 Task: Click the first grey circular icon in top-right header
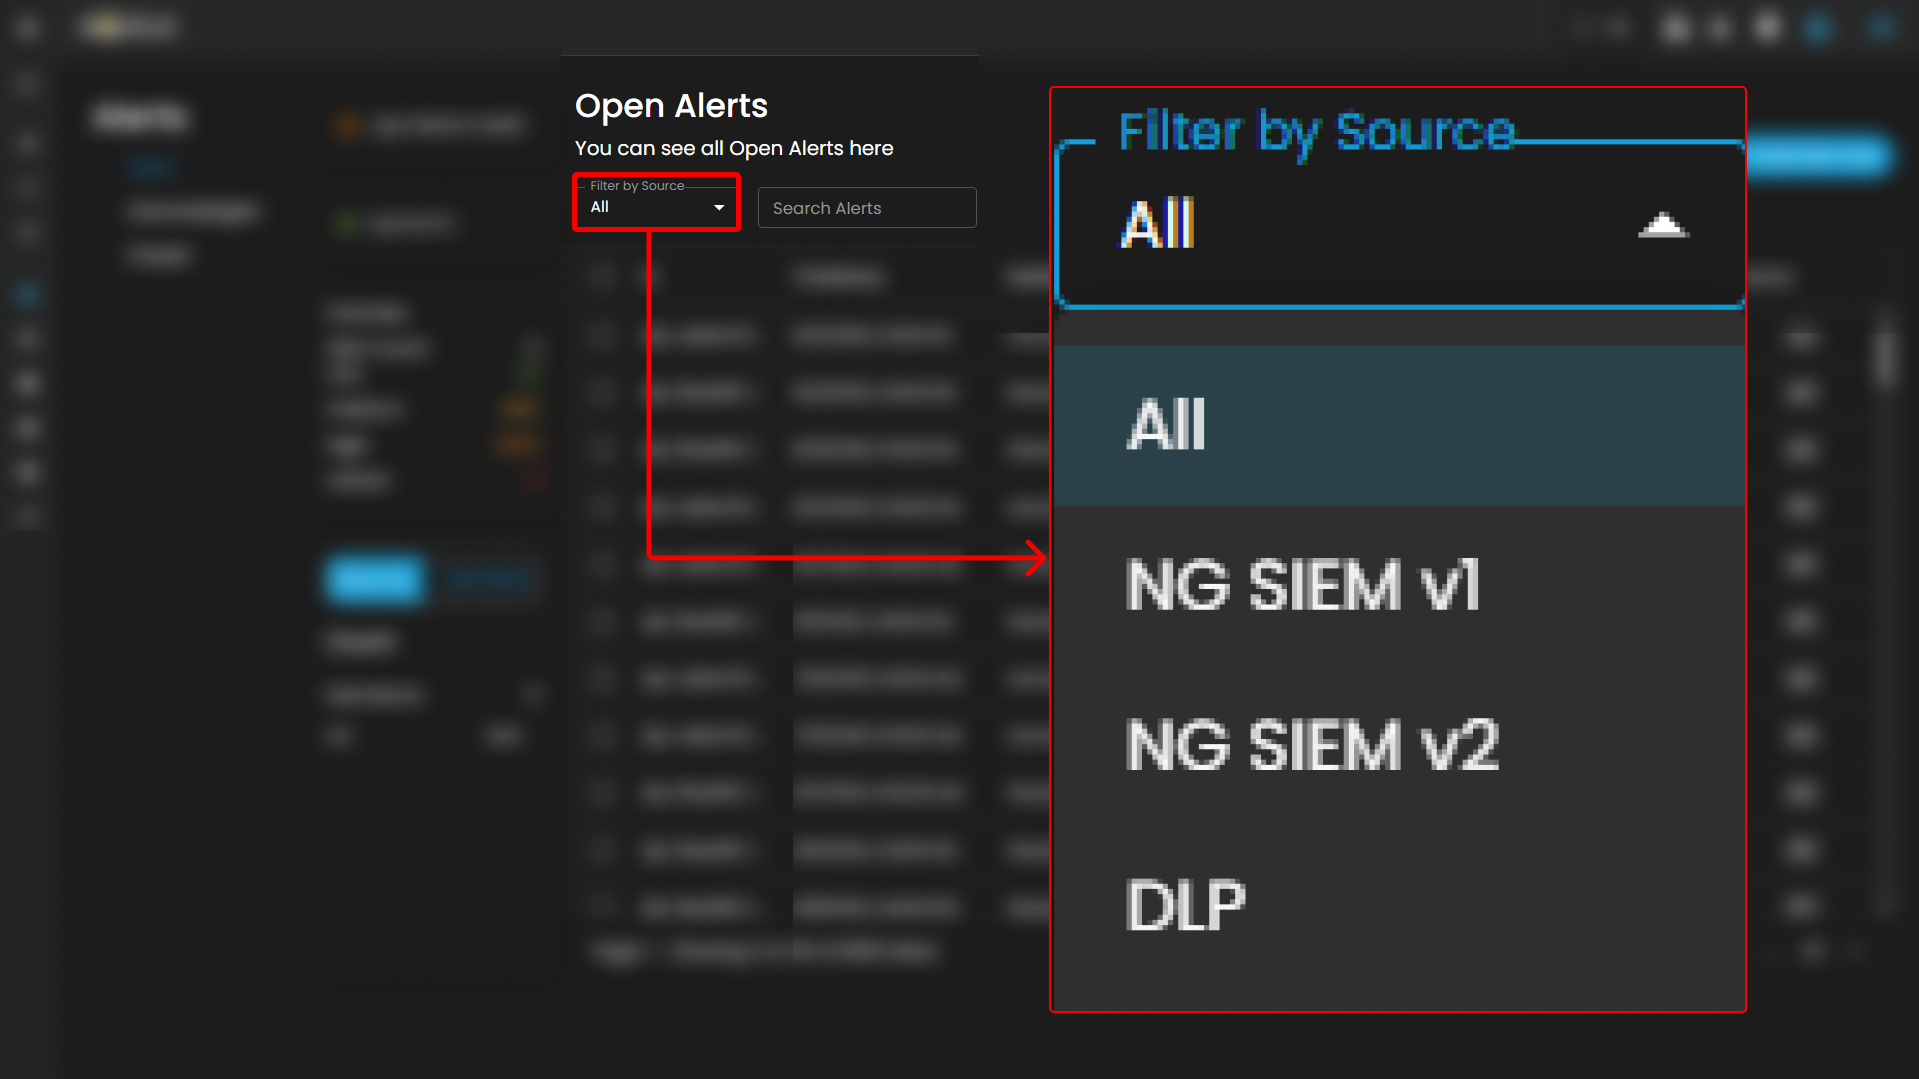[1676, 28]
